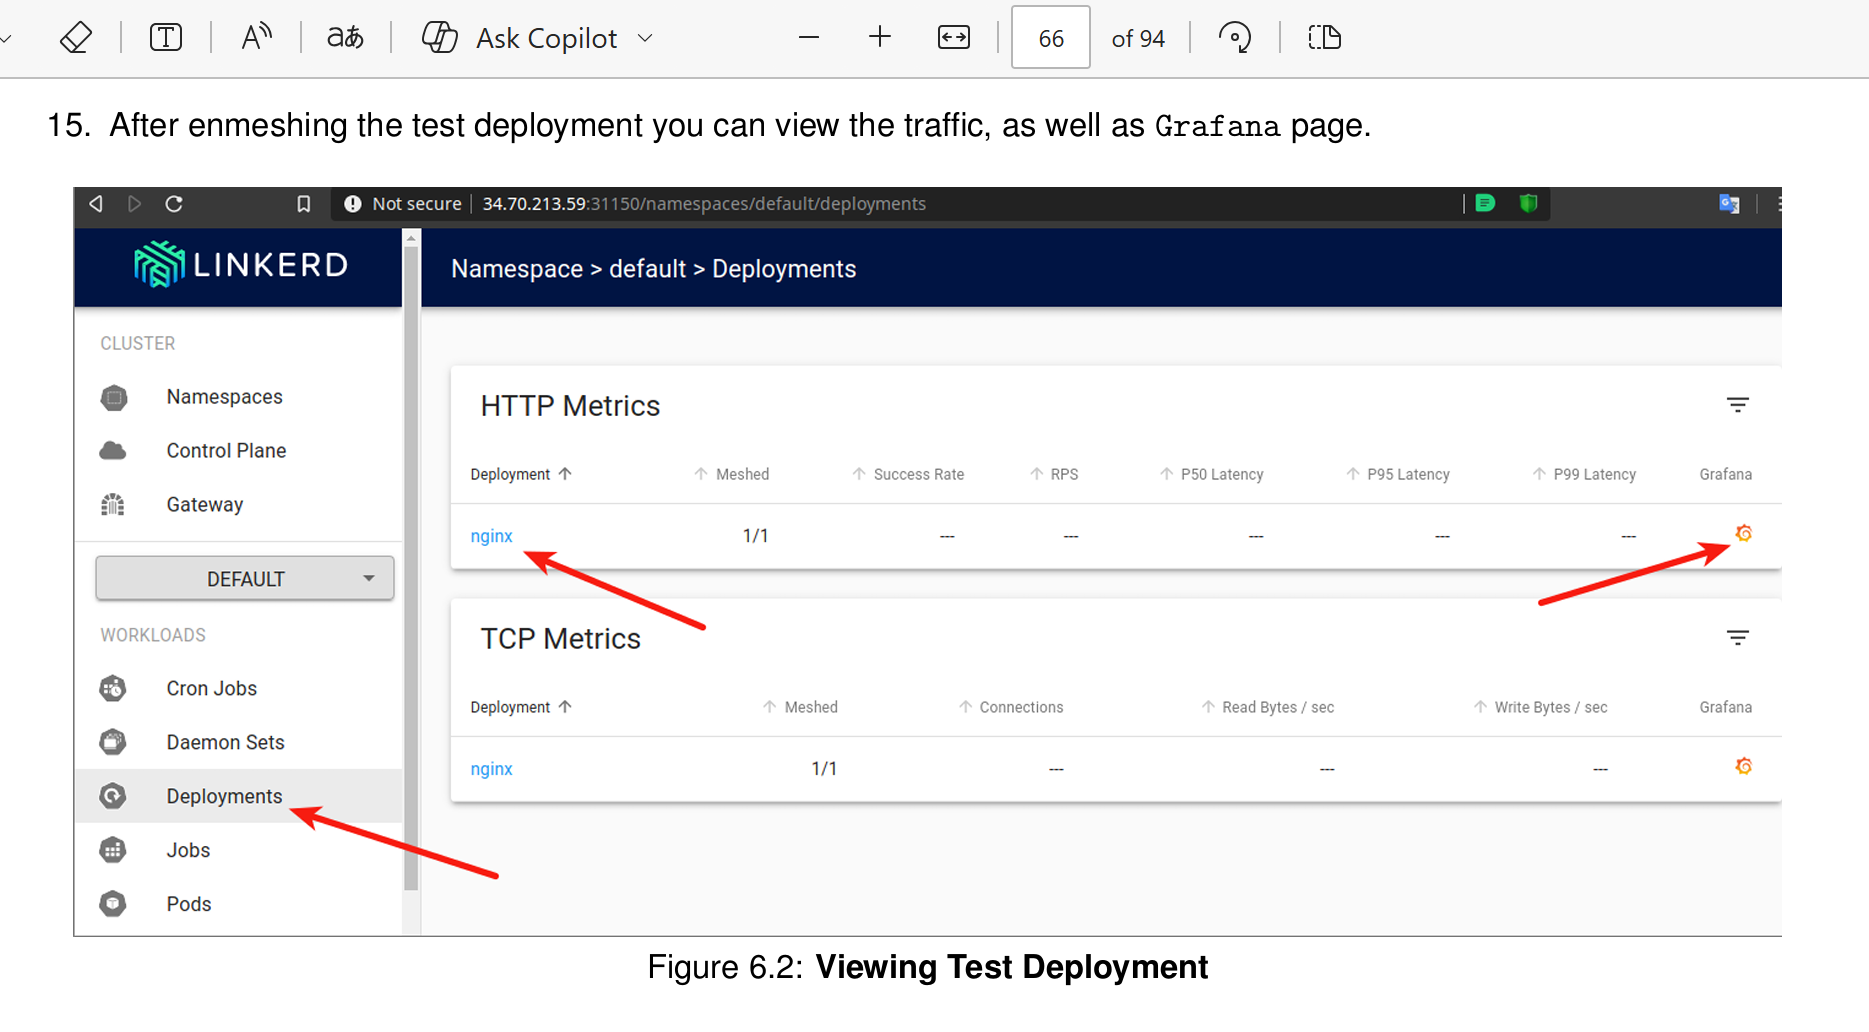The height and width of the screenshot is (1032, 1869).
Task: Sort by Success Rate column
Action: point(908,474)
